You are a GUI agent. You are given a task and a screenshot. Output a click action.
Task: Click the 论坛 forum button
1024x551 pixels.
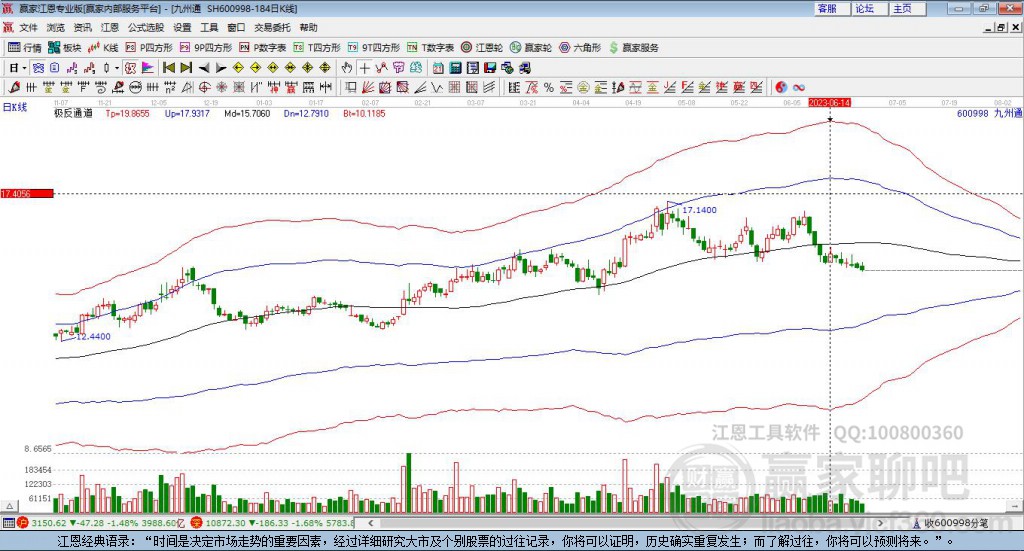click(870, 8)
